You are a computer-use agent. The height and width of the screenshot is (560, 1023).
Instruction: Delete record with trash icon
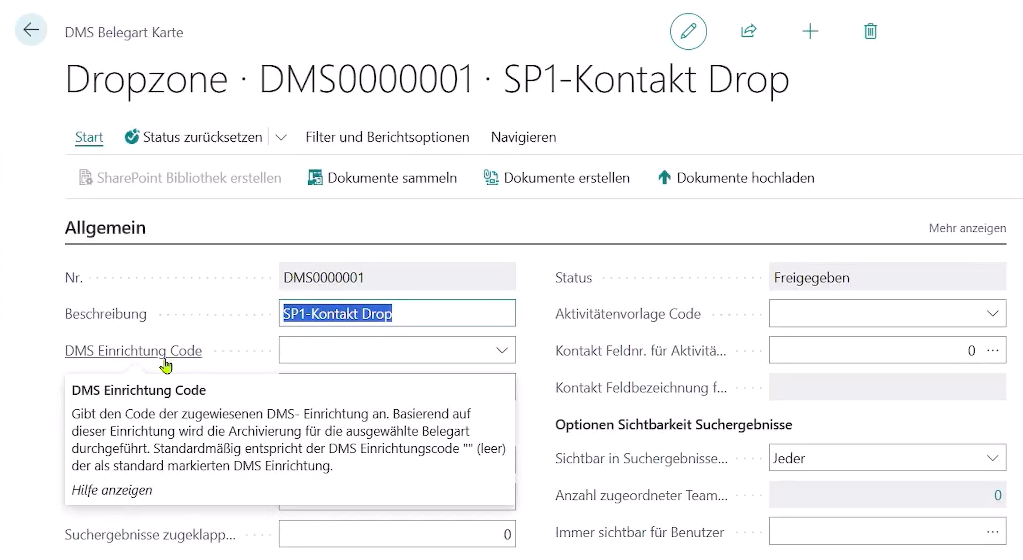point(870,31)
